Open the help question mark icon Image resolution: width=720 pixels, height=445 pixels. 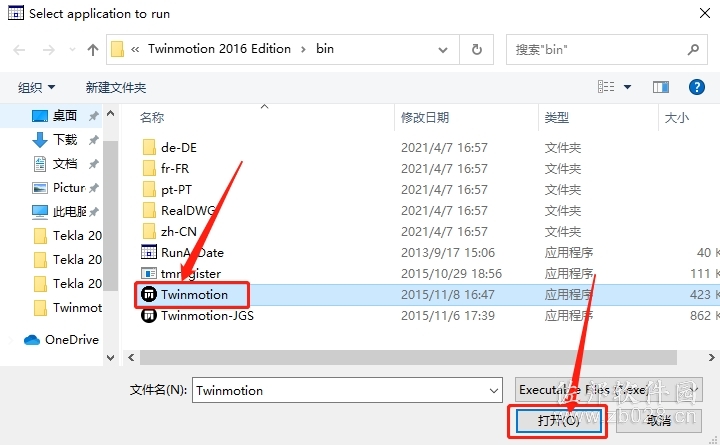697,87
